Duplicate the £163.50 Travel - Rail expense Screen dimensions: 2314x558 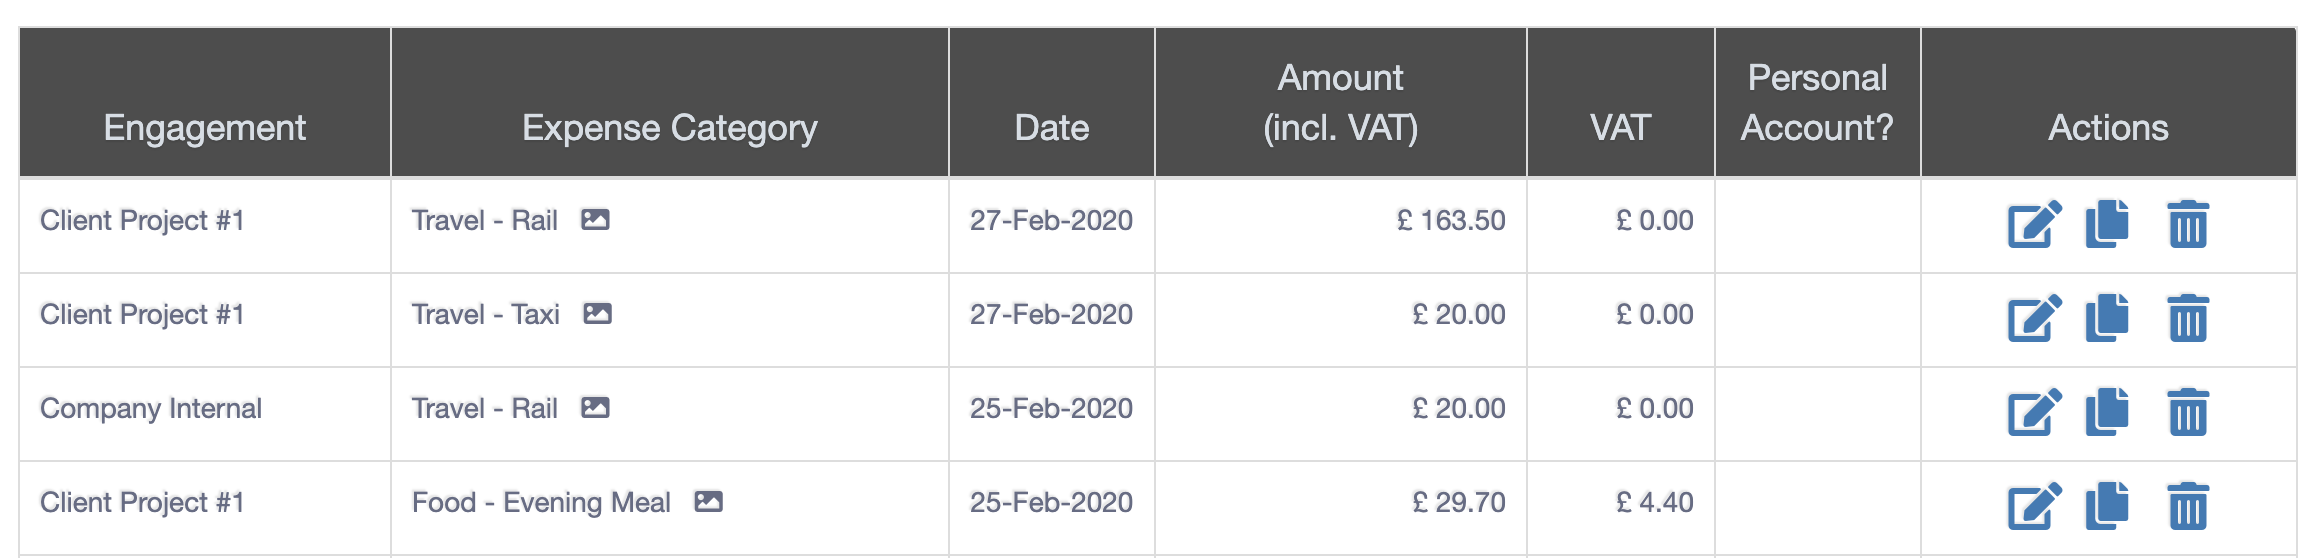click(x=2107, y=224)
